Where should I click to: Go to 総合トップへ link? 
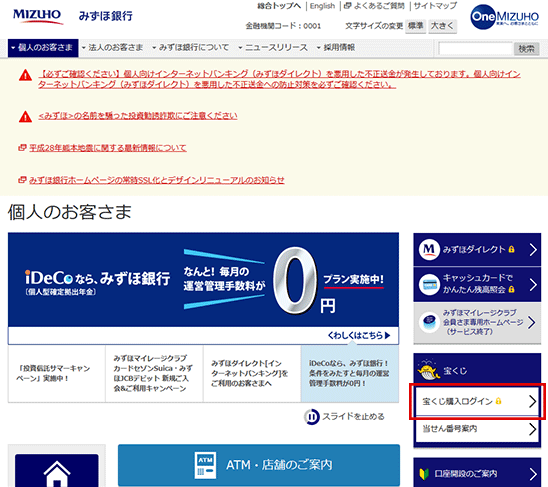tap(279, 6)
